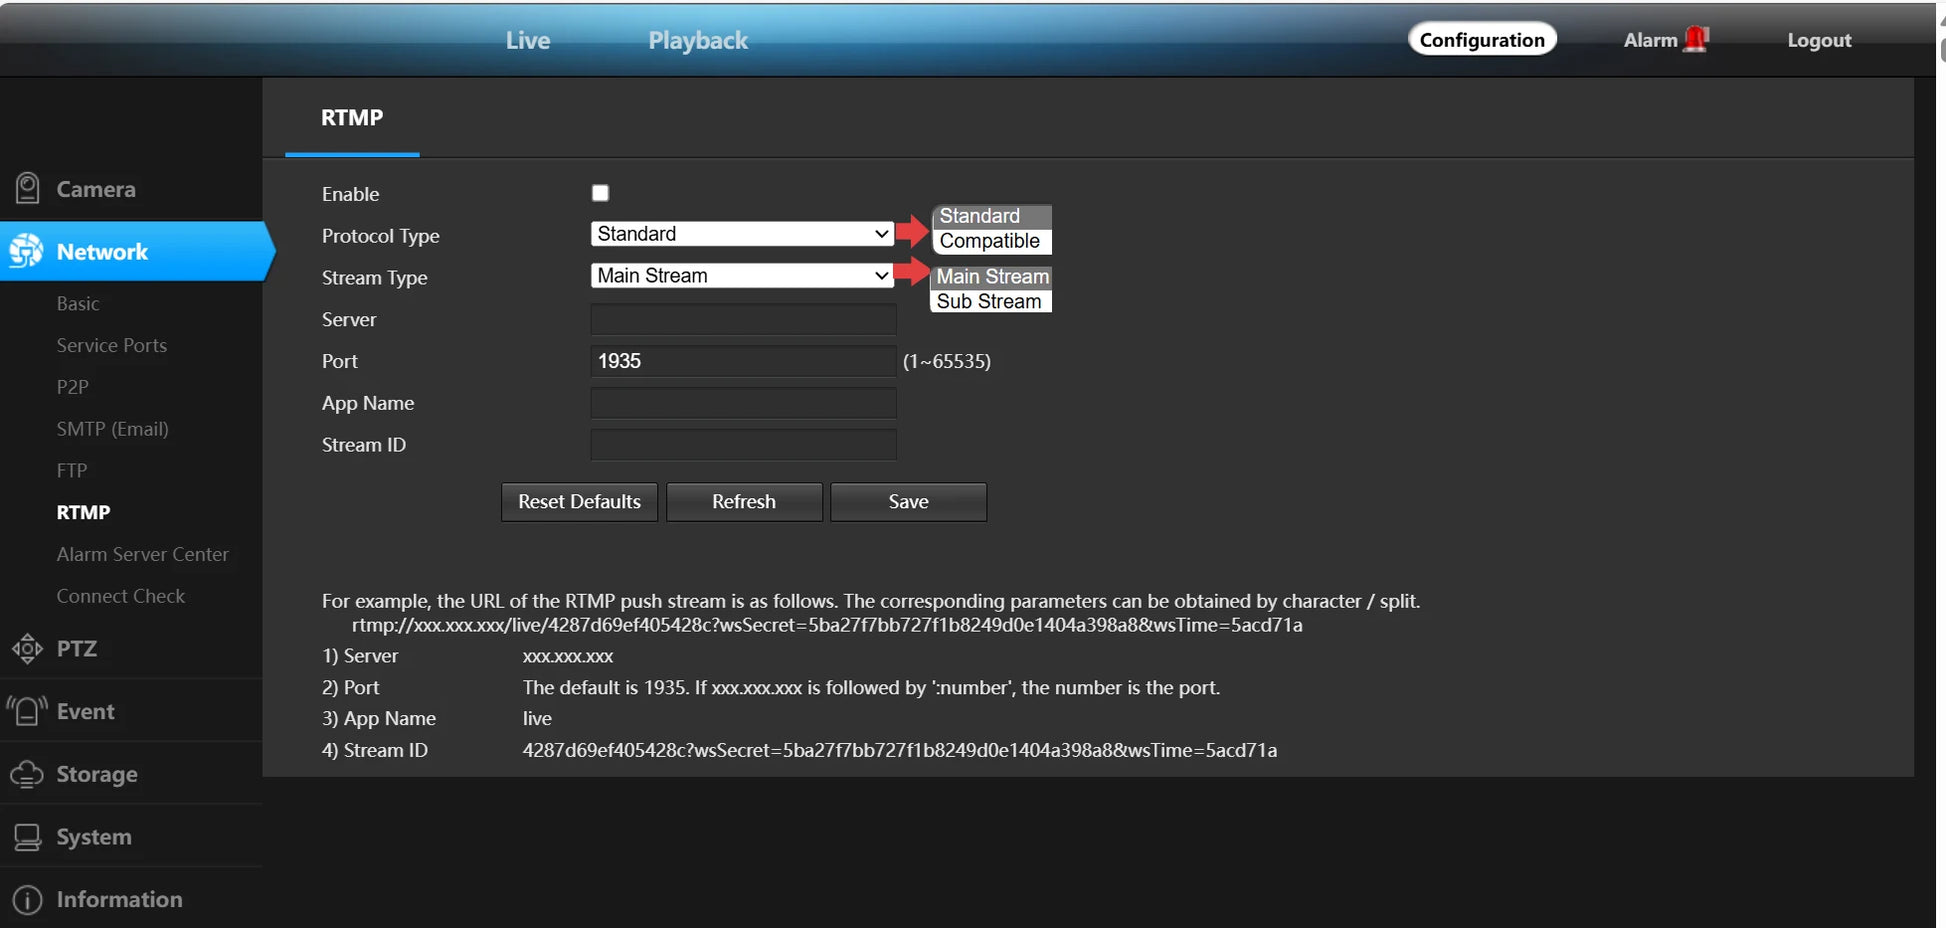Choose Compatible from protocol options
The height and width of the screenshot is (928, 1946).
989,241
